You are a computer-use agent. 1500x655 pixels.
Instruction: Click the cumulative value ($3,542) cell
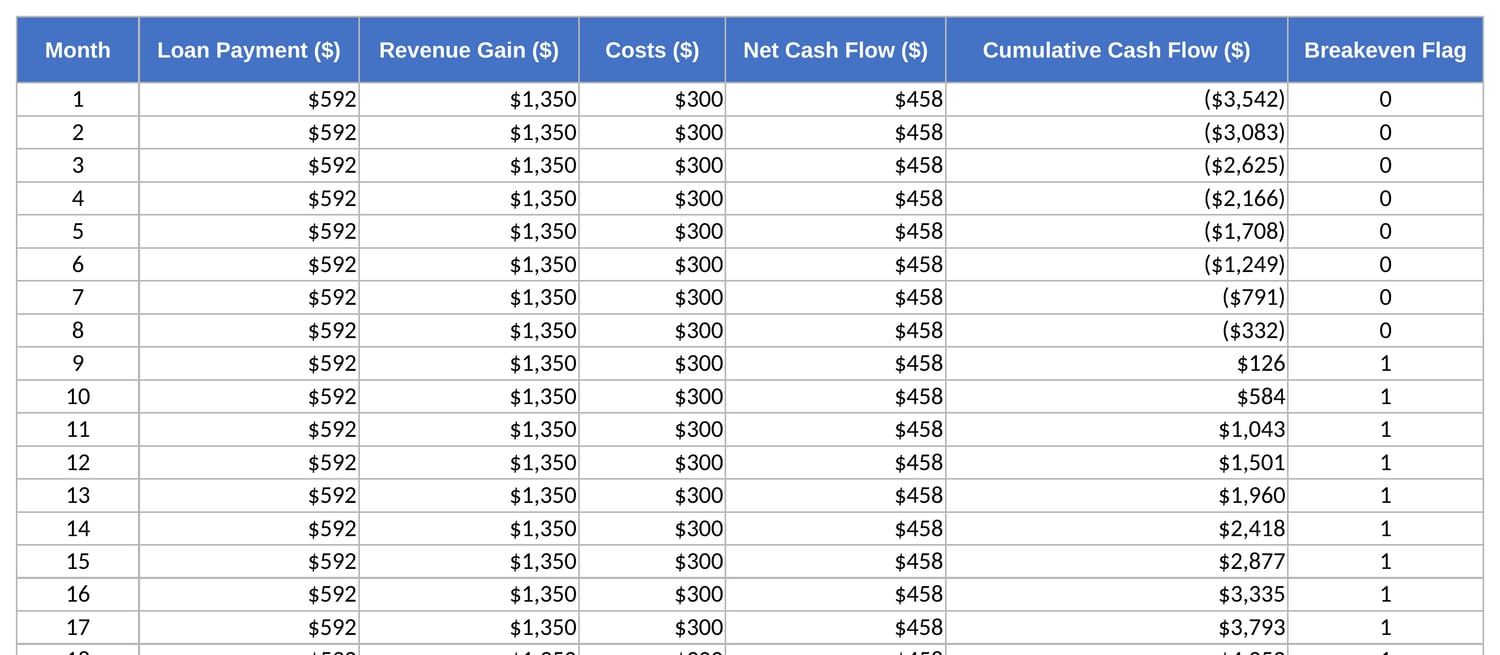point(1117,99)
